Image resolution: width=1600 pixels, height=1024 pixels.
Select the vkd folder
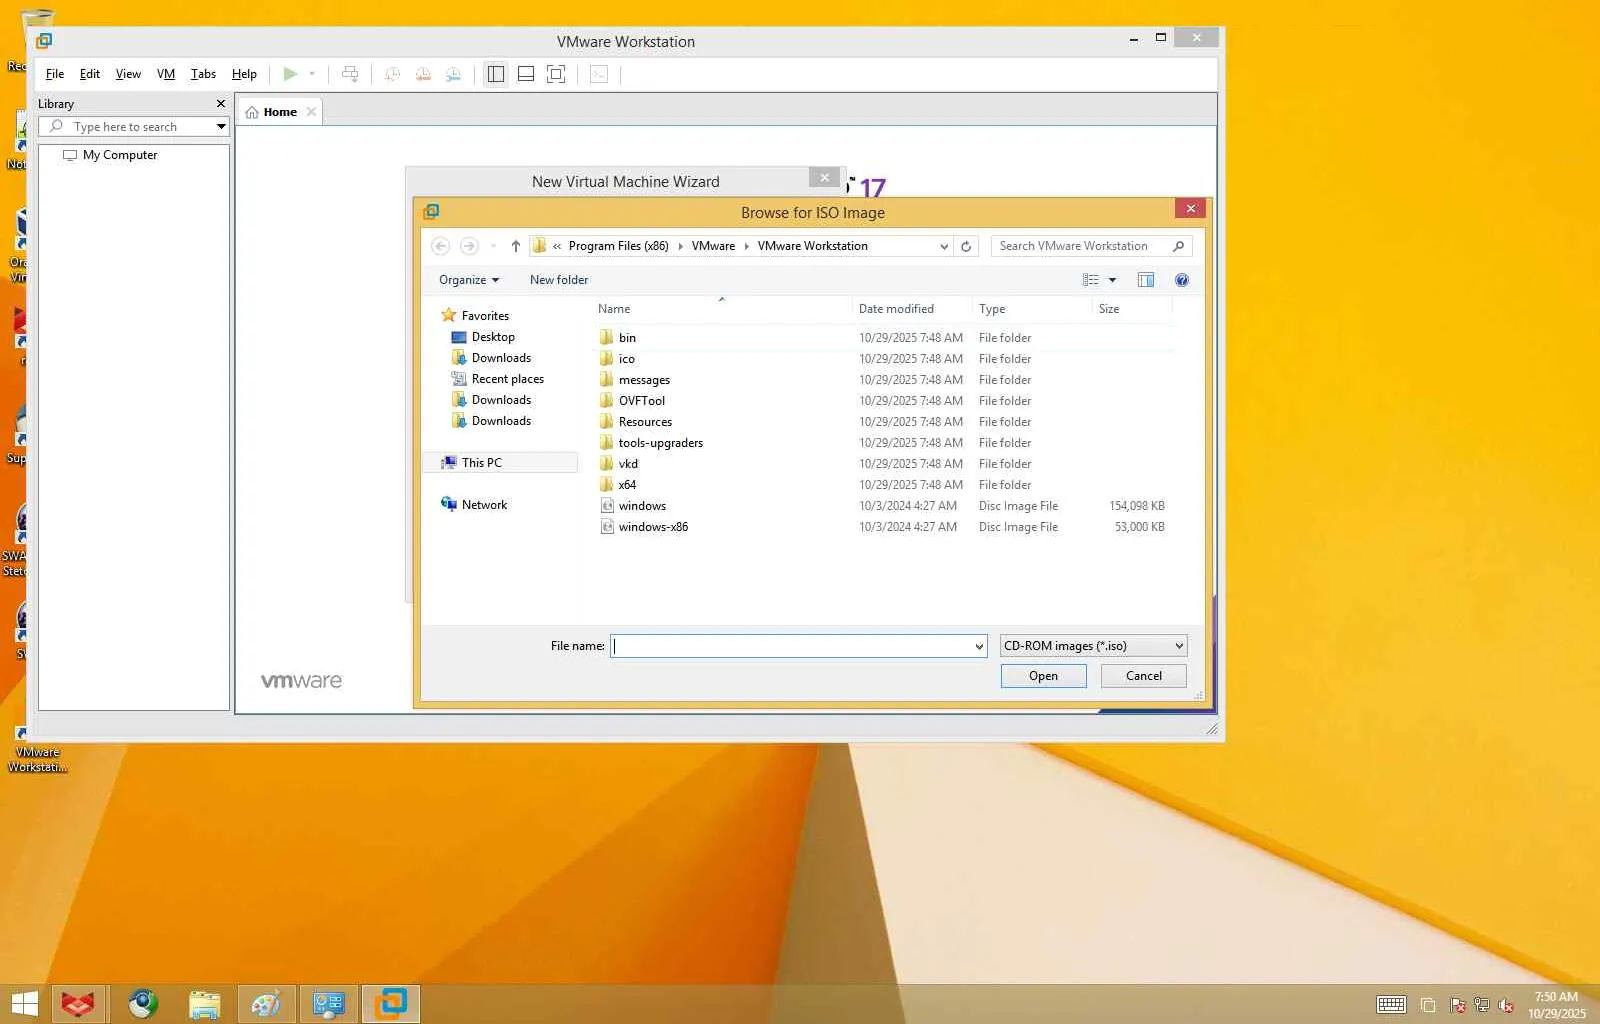[628, 464]
